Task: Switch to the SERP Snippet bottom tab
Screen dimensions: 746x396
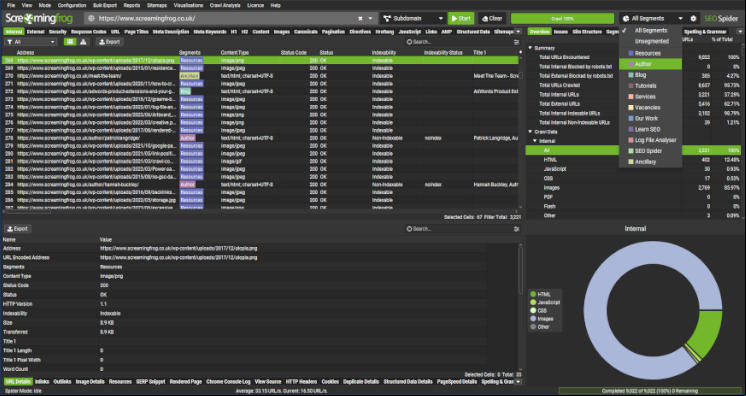Action: click(150, 382)
